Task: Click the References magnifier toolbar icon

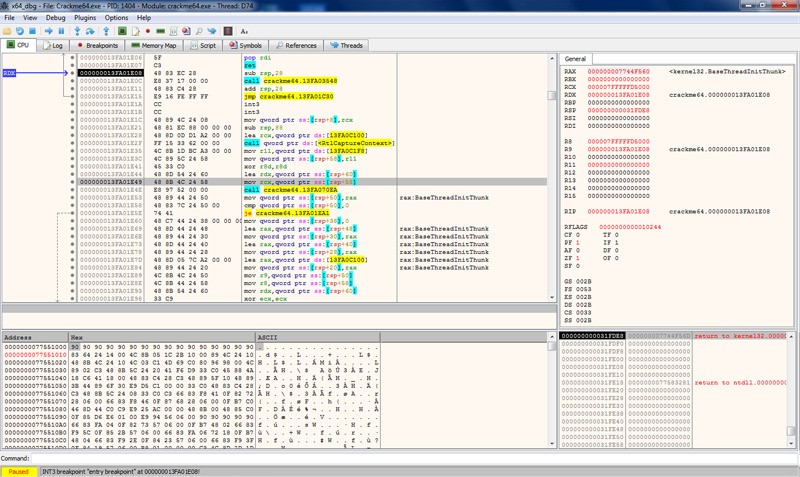Action: coord(199,31)
